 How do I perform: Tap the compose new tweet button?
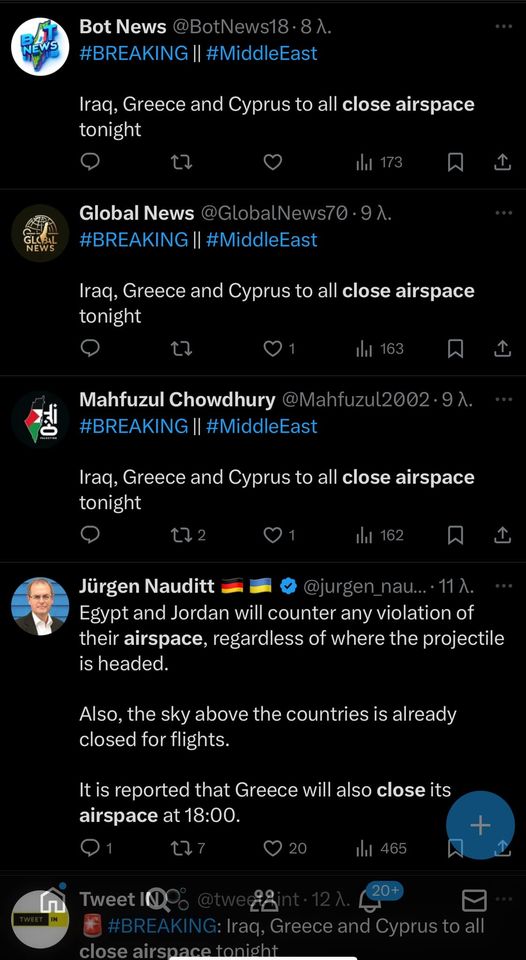[480, 825]
